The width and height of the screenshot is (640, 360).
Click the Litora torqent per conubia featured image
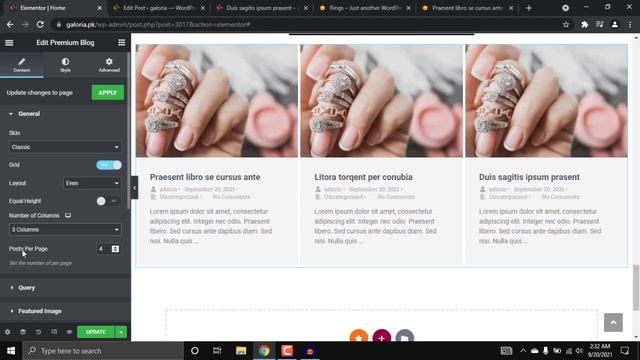[382, 101]
